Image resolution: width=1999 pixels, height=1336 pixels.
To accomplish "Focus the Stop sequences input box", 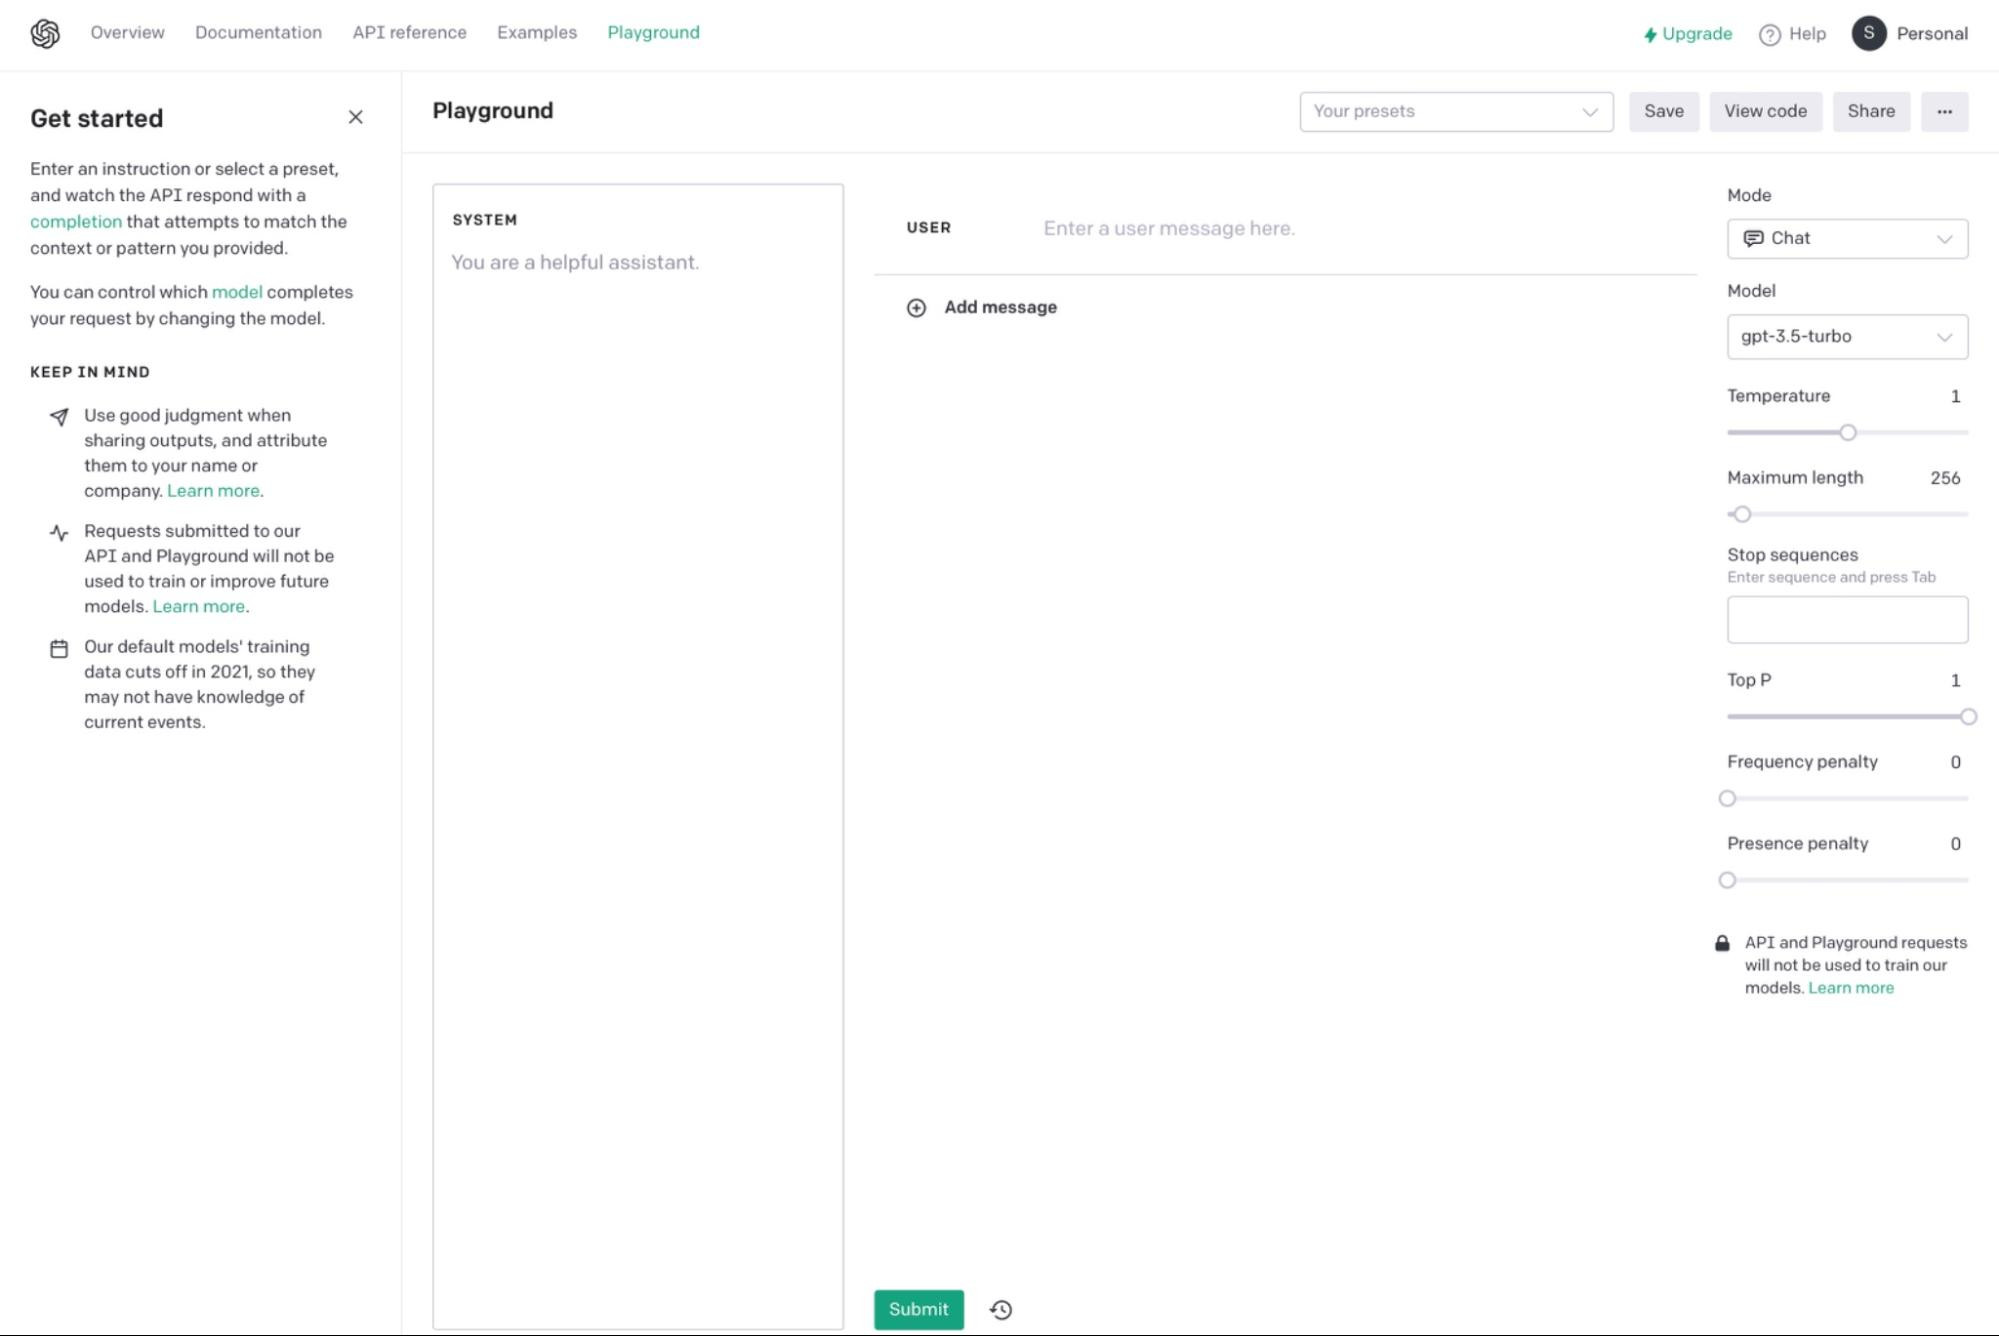I will [1847, 620].
